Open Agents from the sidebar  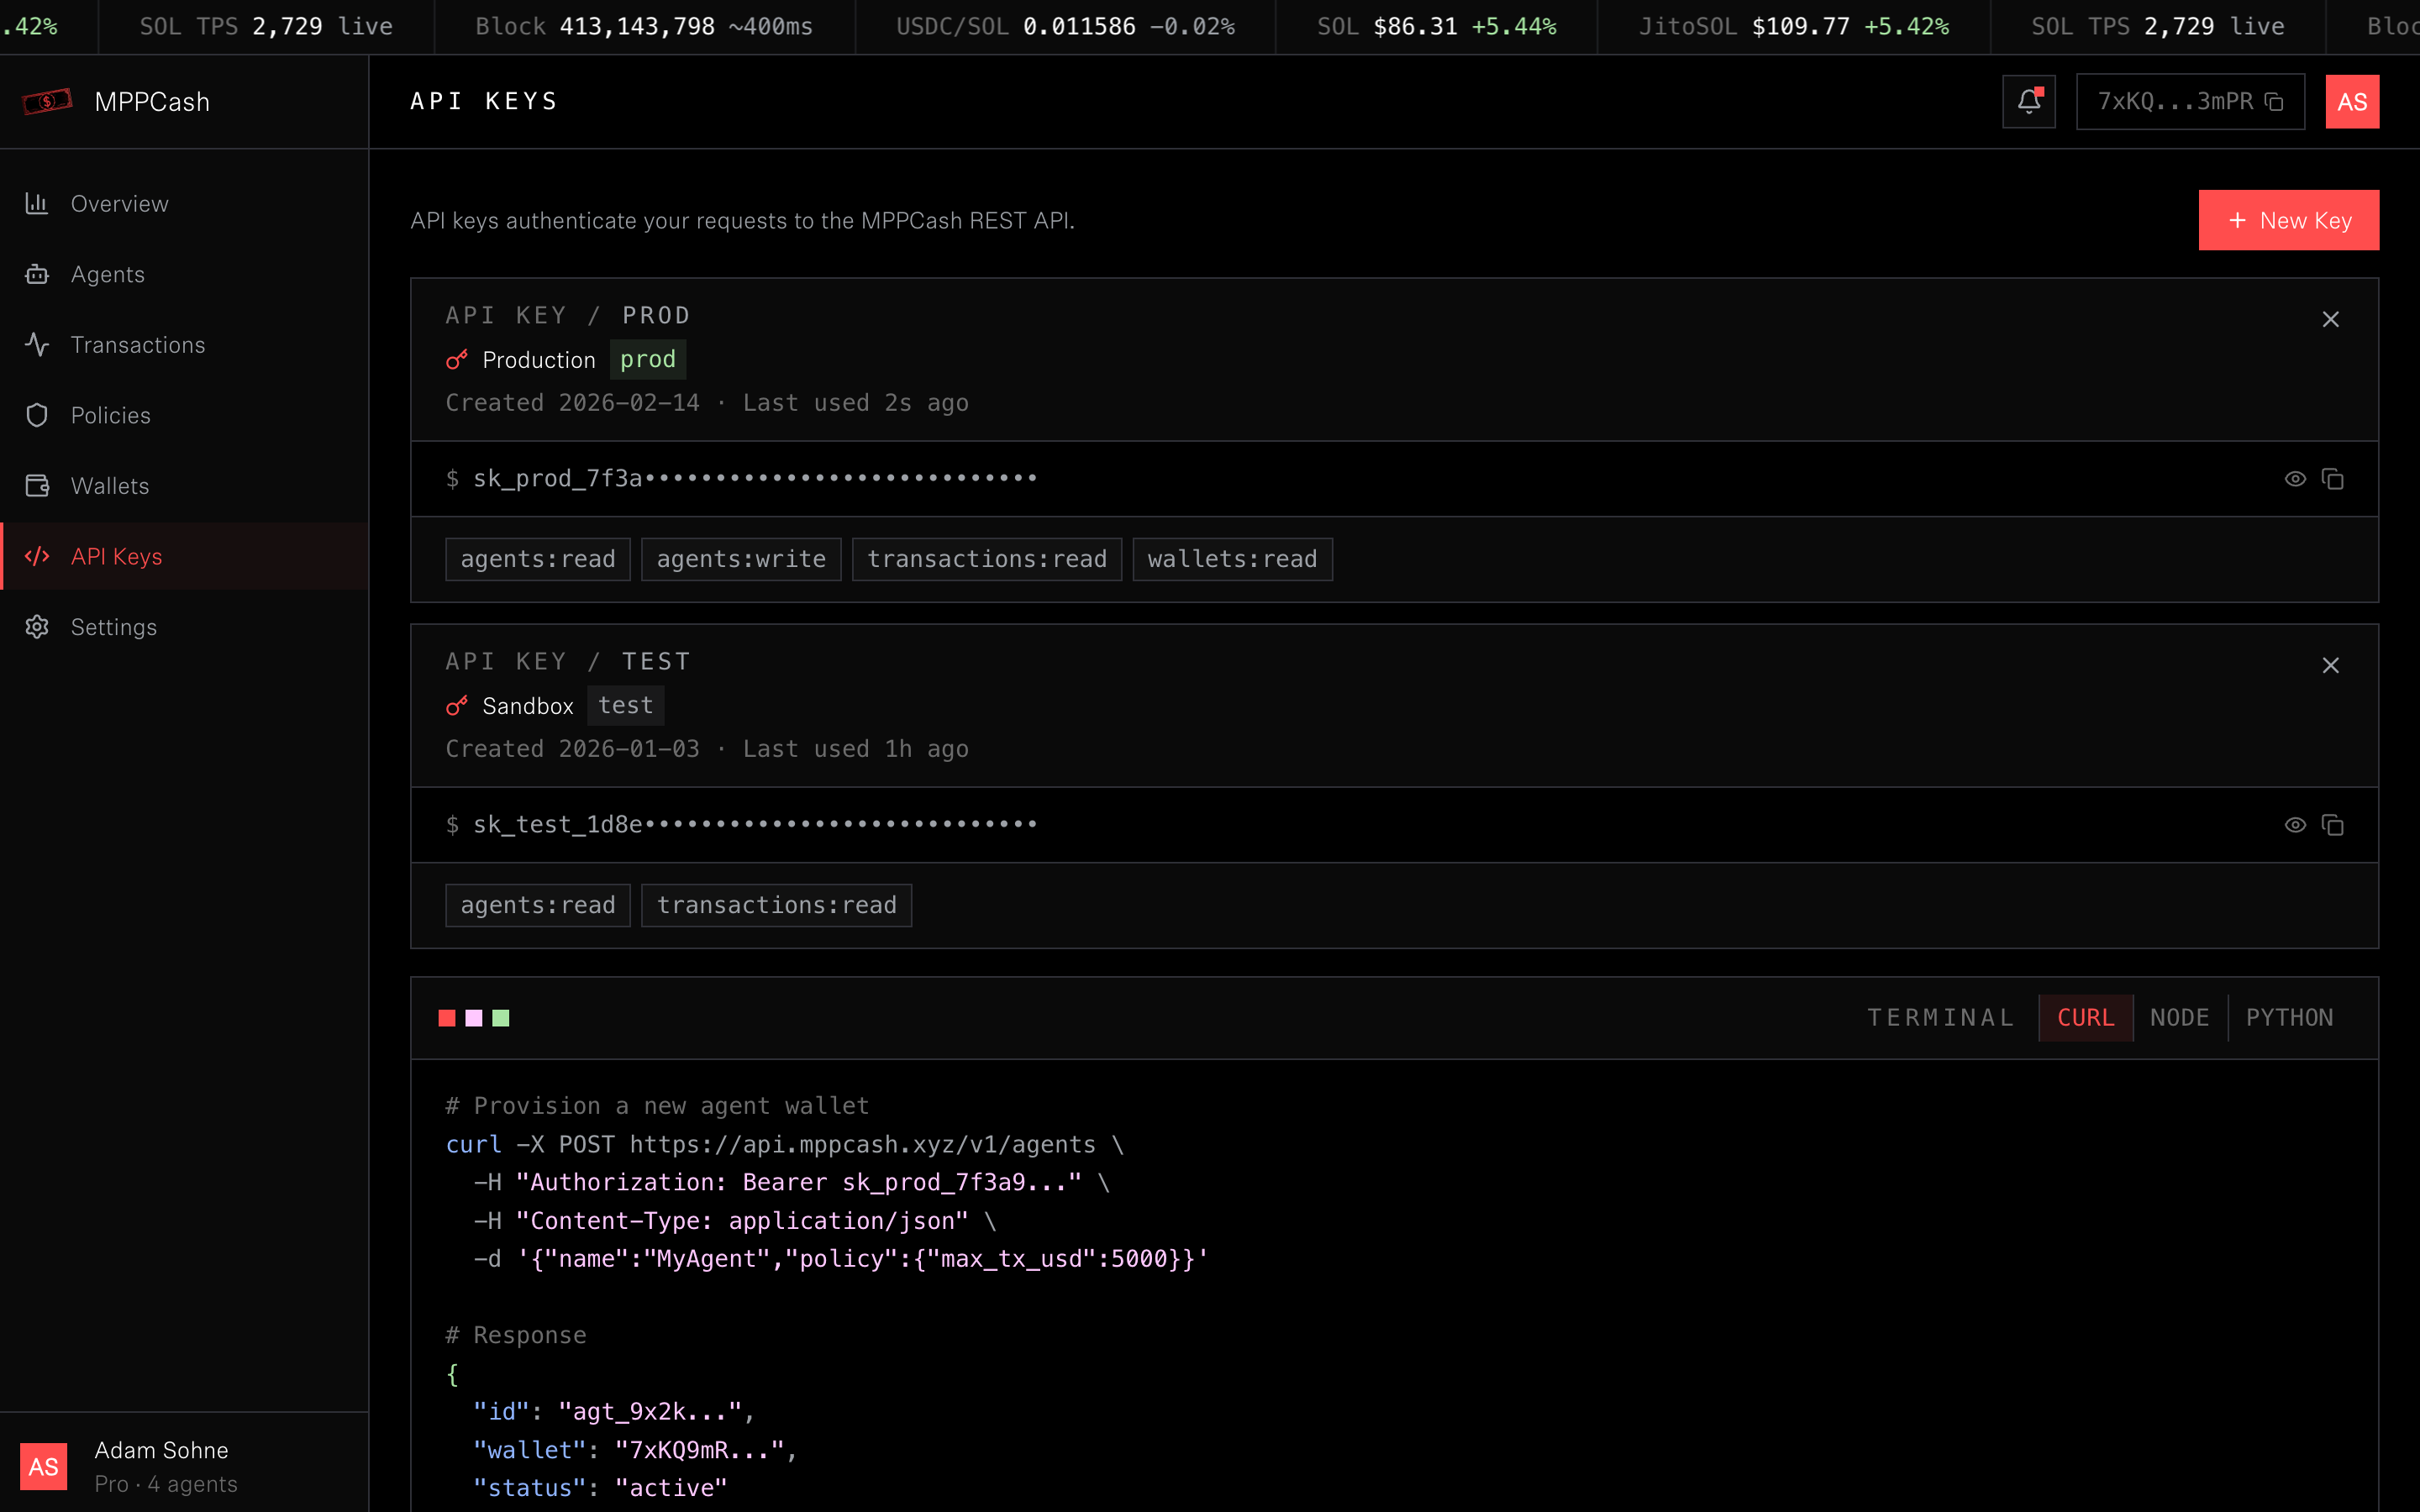click(x=107, y=274)
